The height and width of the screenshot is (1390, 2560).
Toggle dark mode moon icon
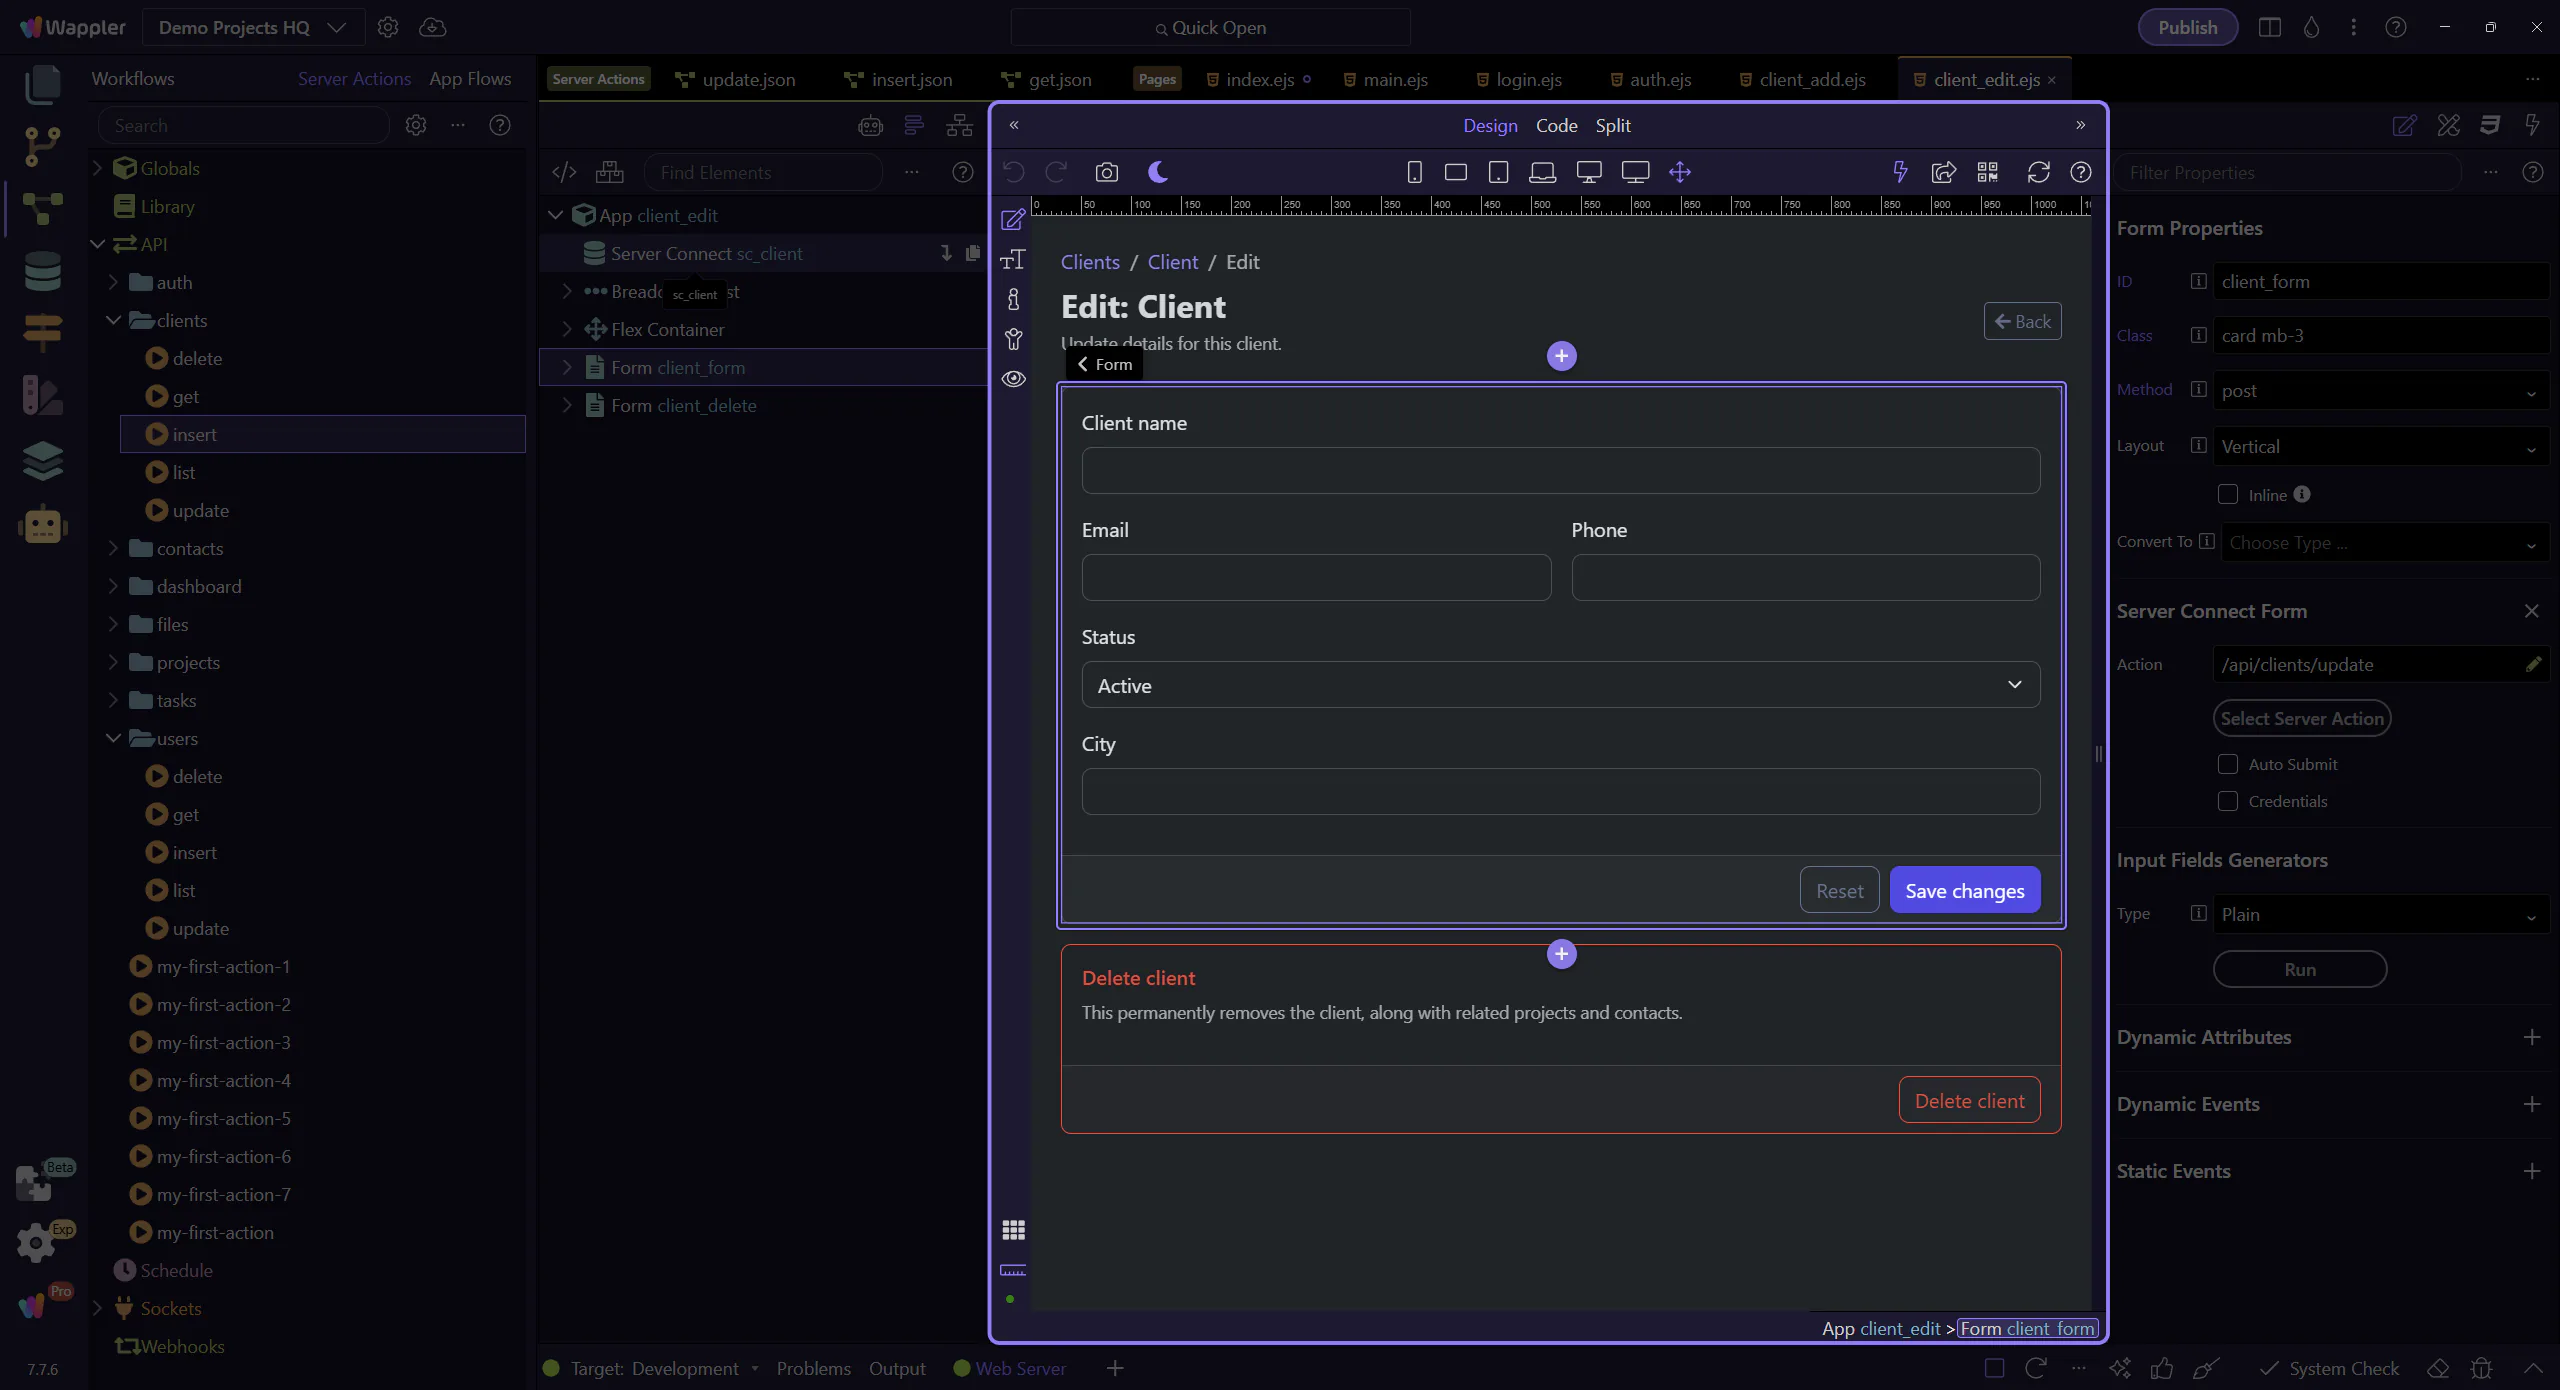click(x=1158, y=172)
